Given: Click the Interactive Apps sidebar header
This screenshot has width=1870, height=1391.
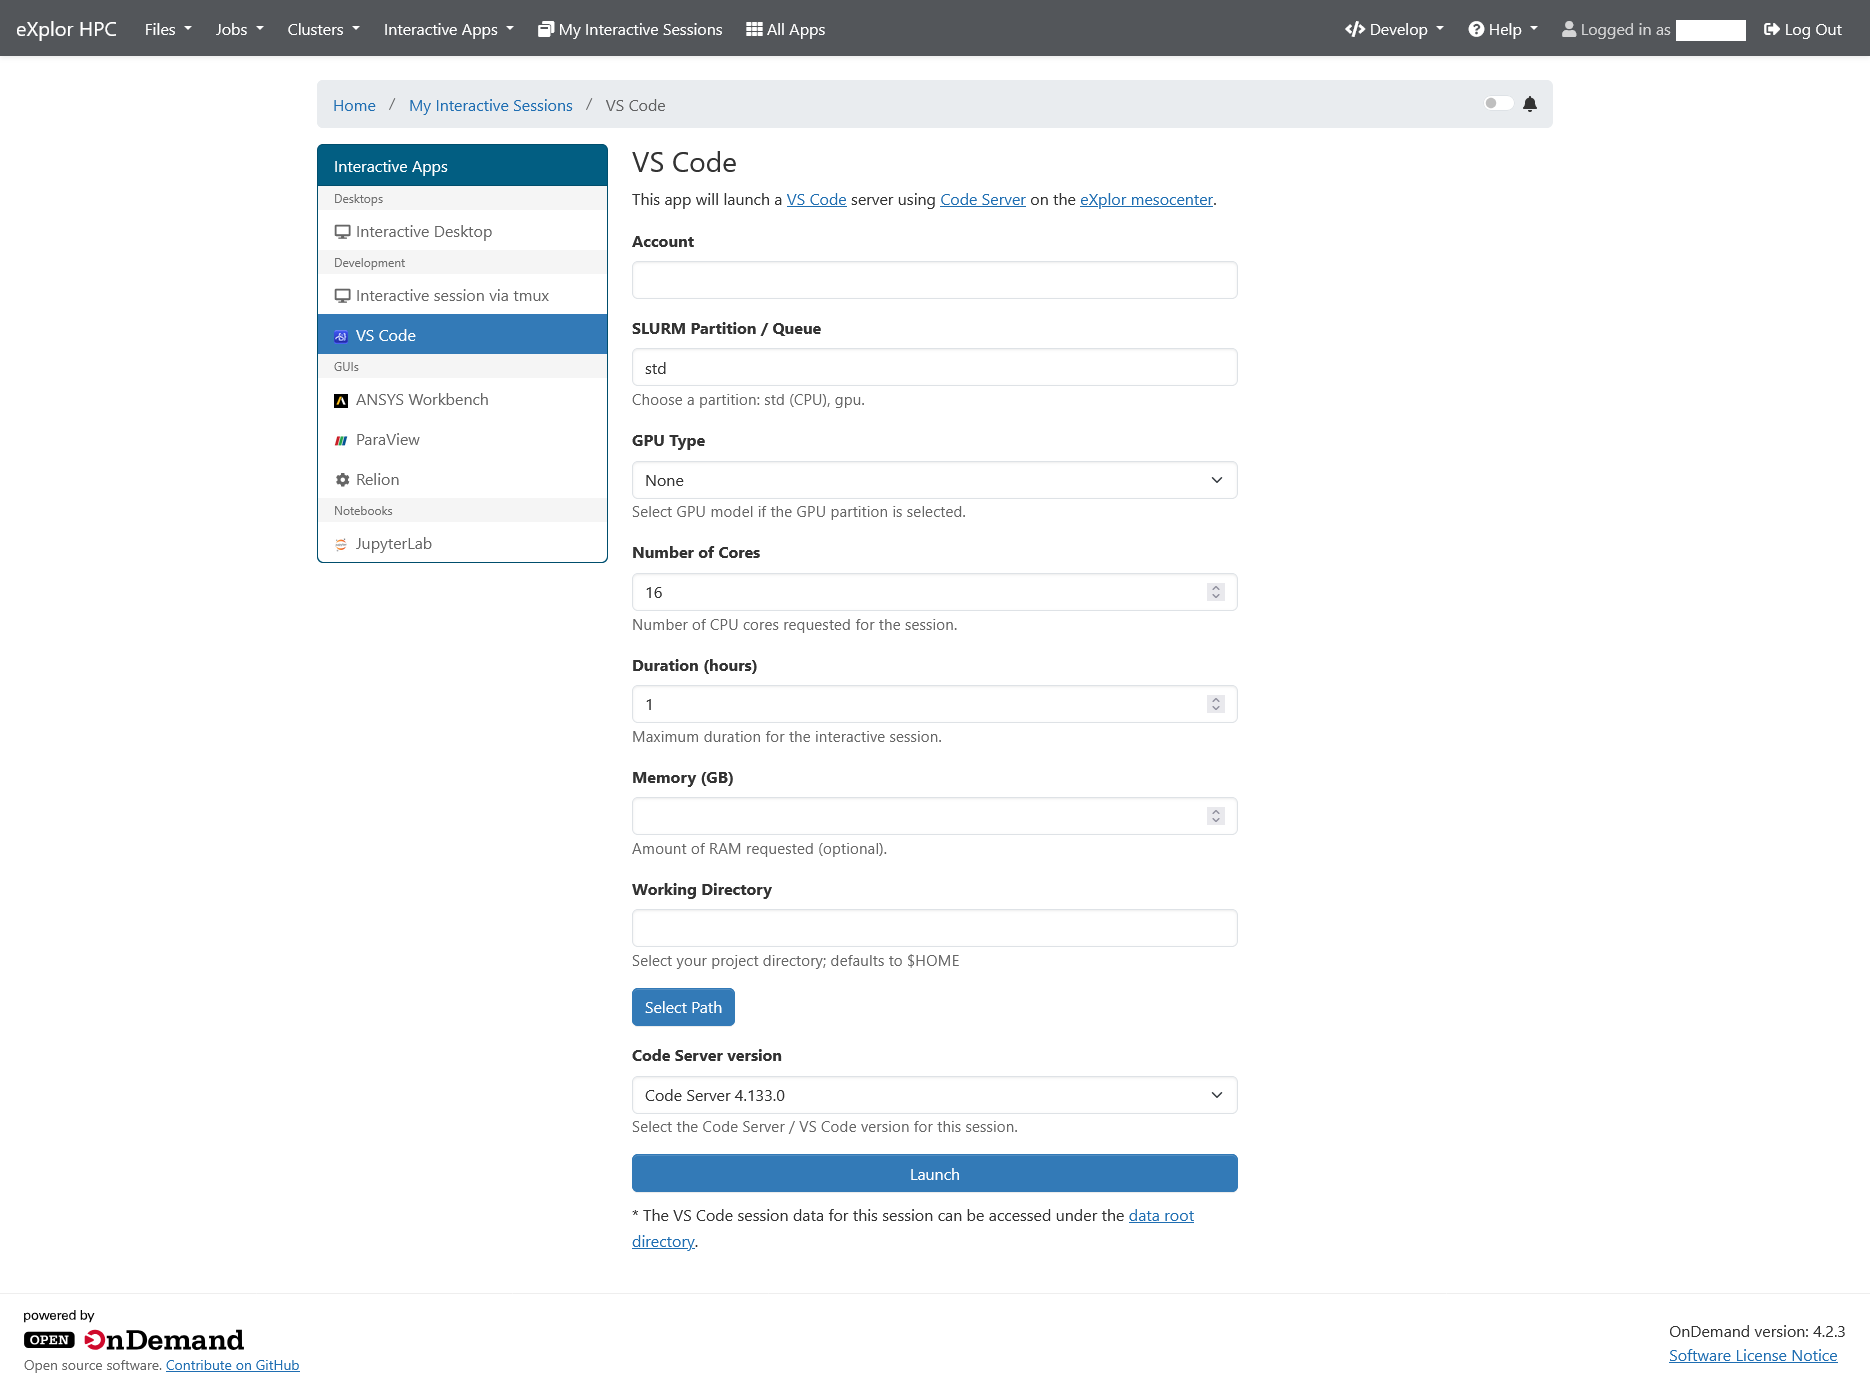Looking at the screenshot, I should (x=462, y=166).
